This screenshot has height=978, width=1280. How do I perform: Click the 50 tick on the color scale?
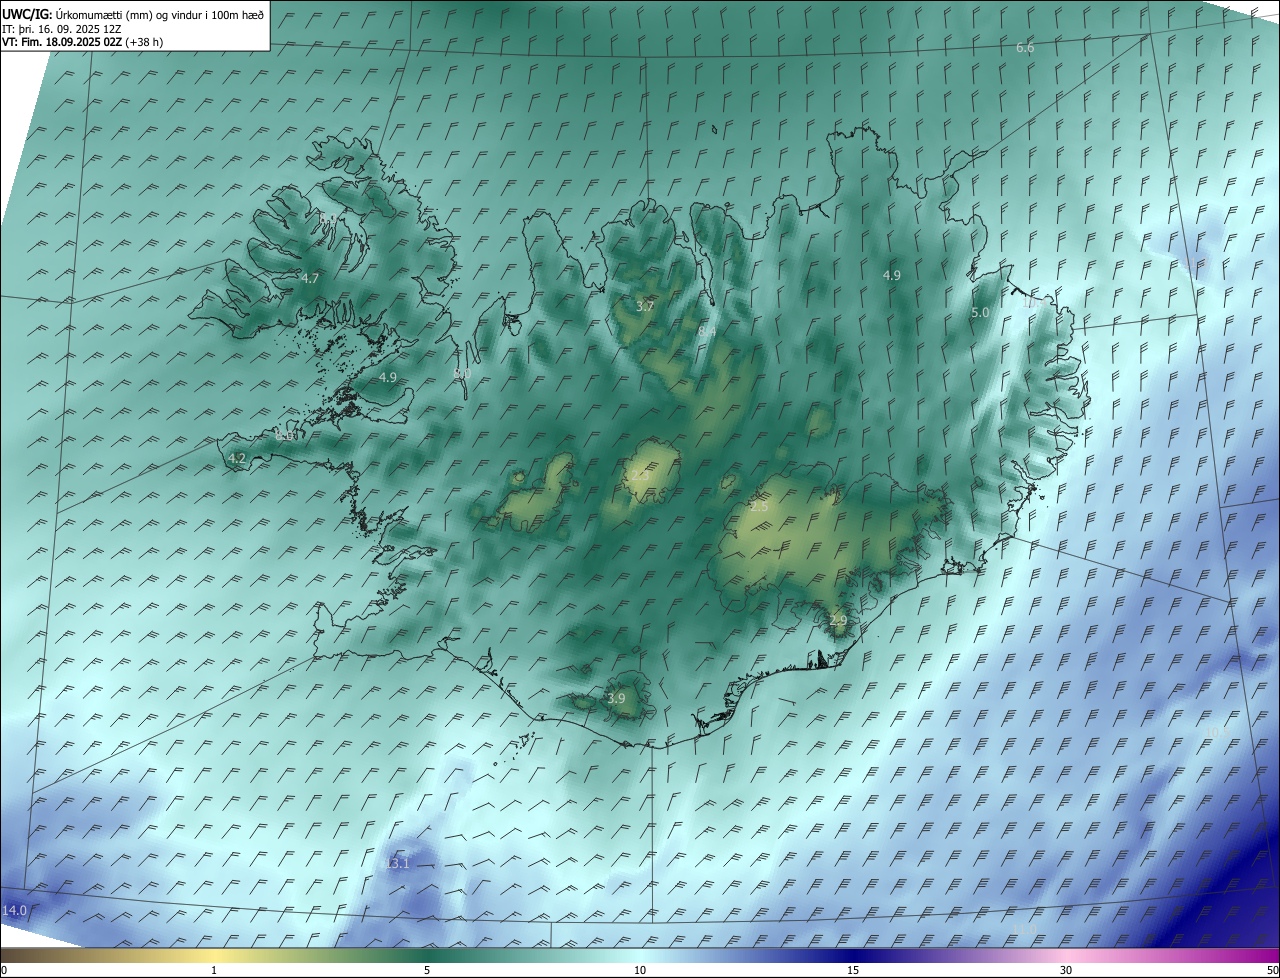[1272, 970]
